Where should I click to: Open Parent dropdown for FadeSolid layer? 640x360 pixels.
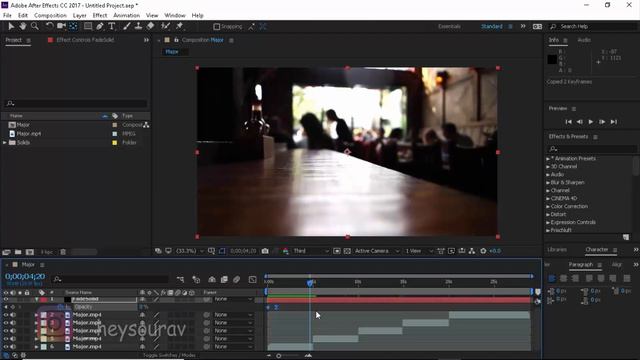tap(233, 299)
